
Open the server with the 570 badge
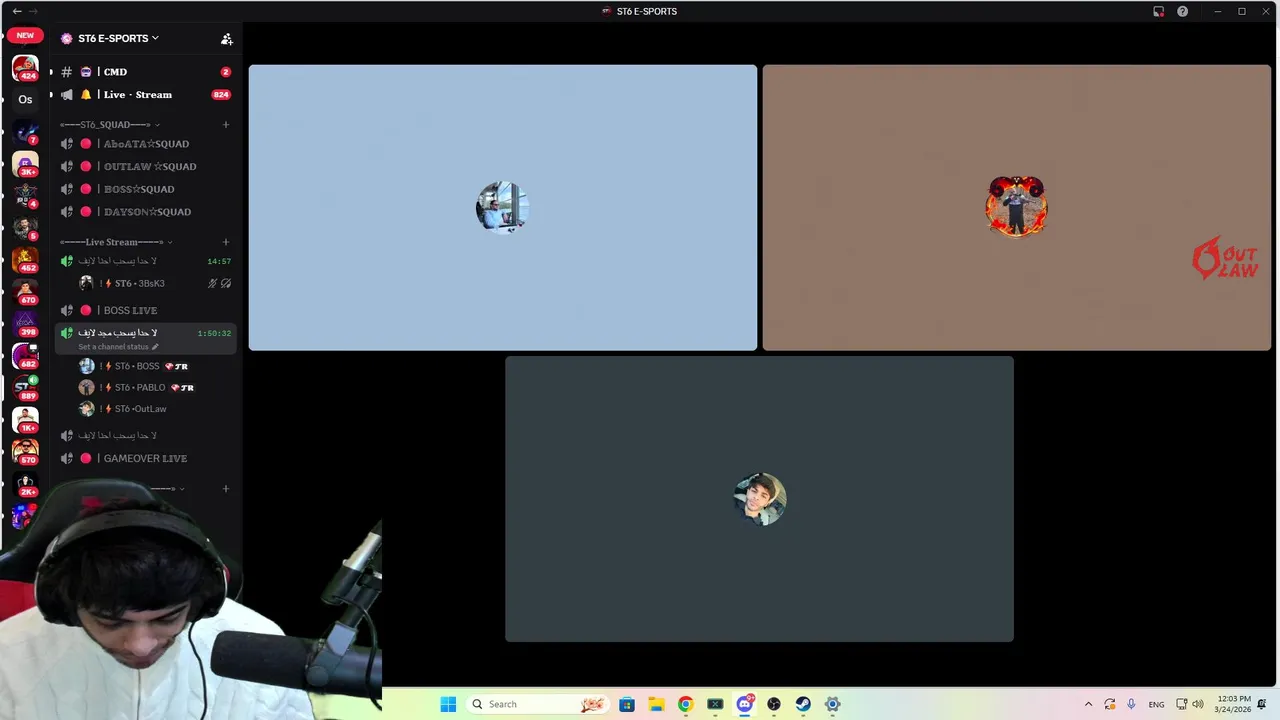25,451
